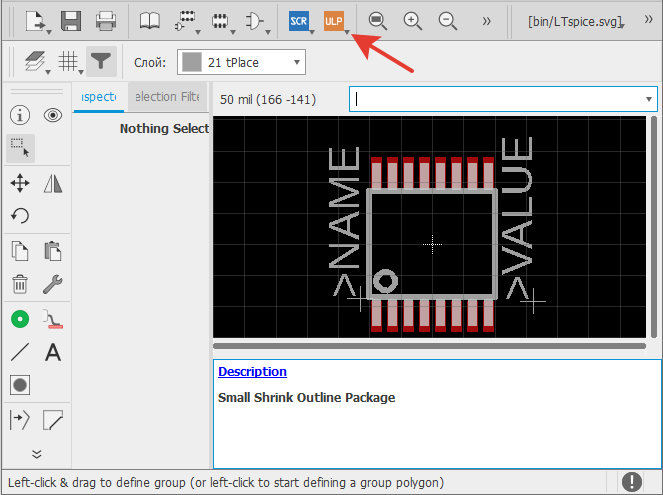The height and width of the screenshot is (495, 663).
Task: Select the package footprint editor icon
Action: pos(220,21)
